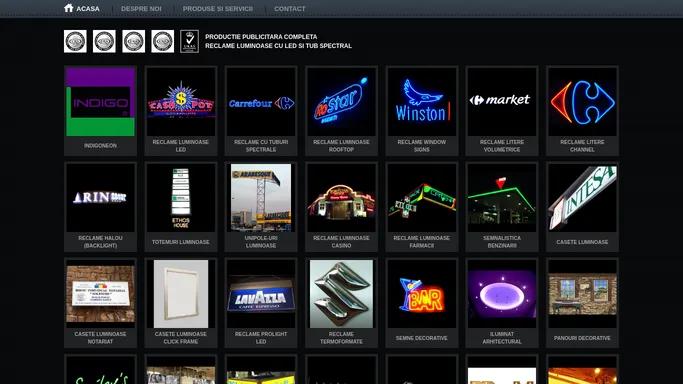Image resolution: width=683 pixels, height=384 pixels.
Task: Click RECLAME LUMINOASE CASINO link
Action: 342,242
